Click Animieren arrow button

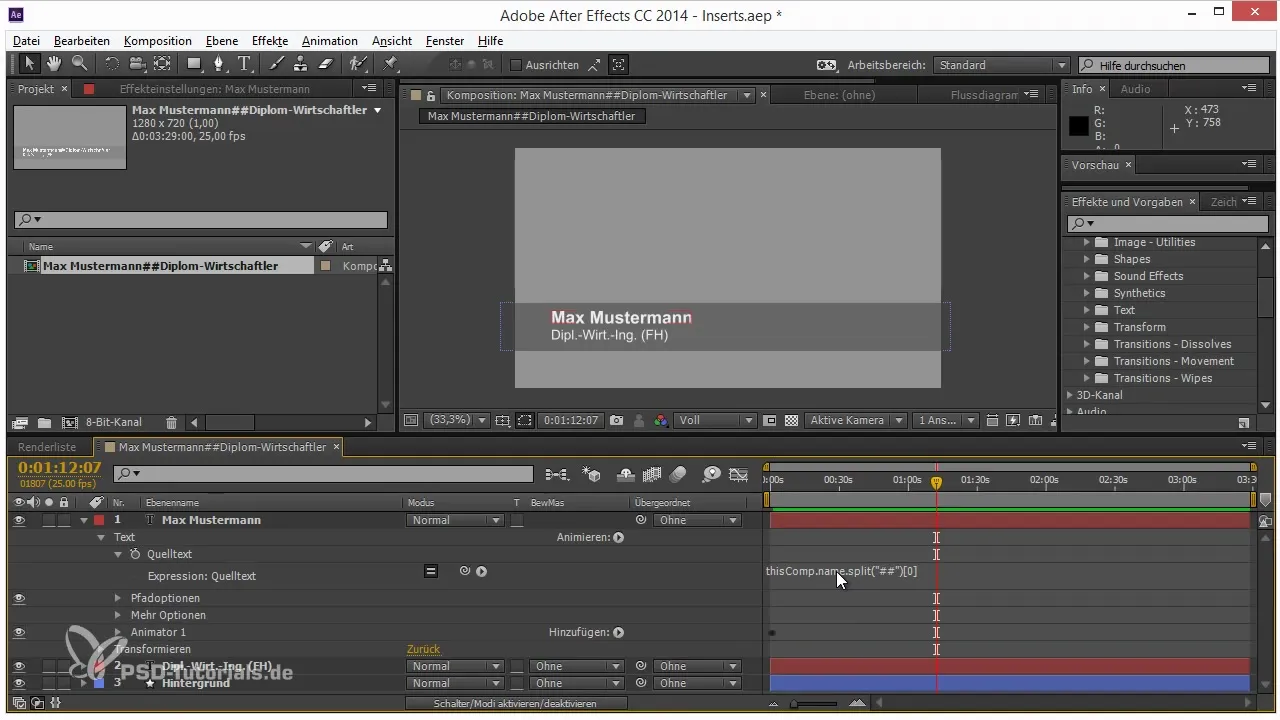(x=618, y=537)
